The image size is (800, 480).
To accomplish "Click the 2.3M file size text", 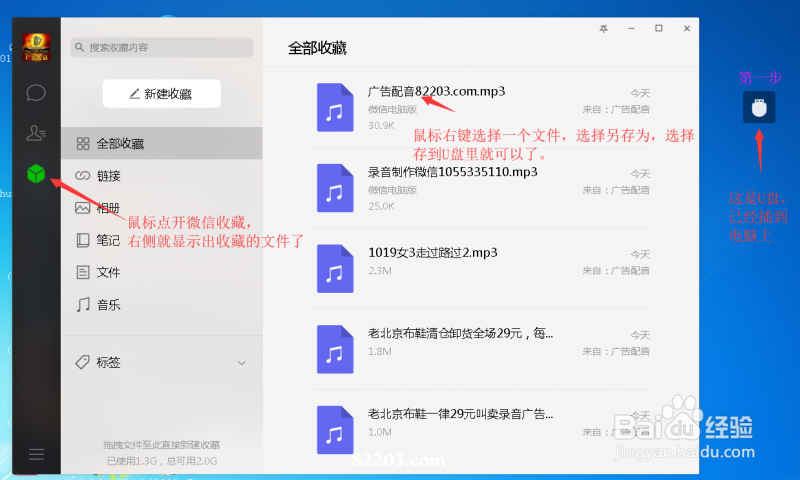I will (380, 271).
